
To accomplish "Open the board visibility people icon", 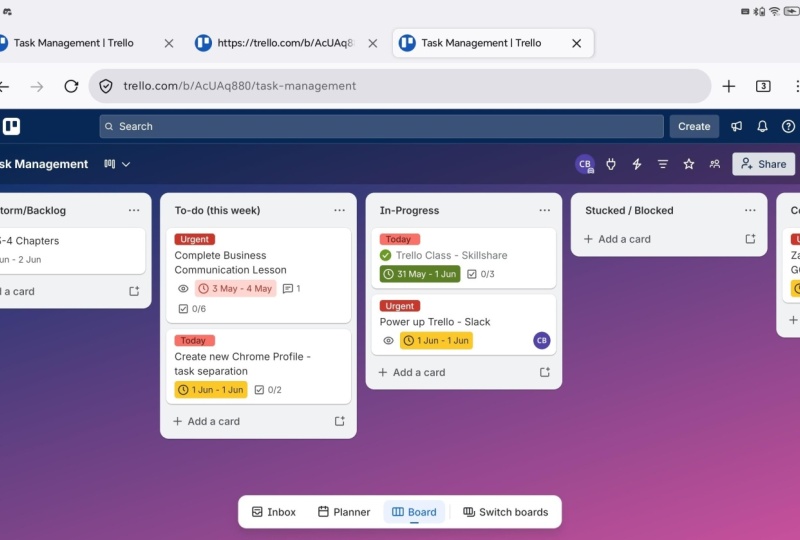I will point(715,164).
